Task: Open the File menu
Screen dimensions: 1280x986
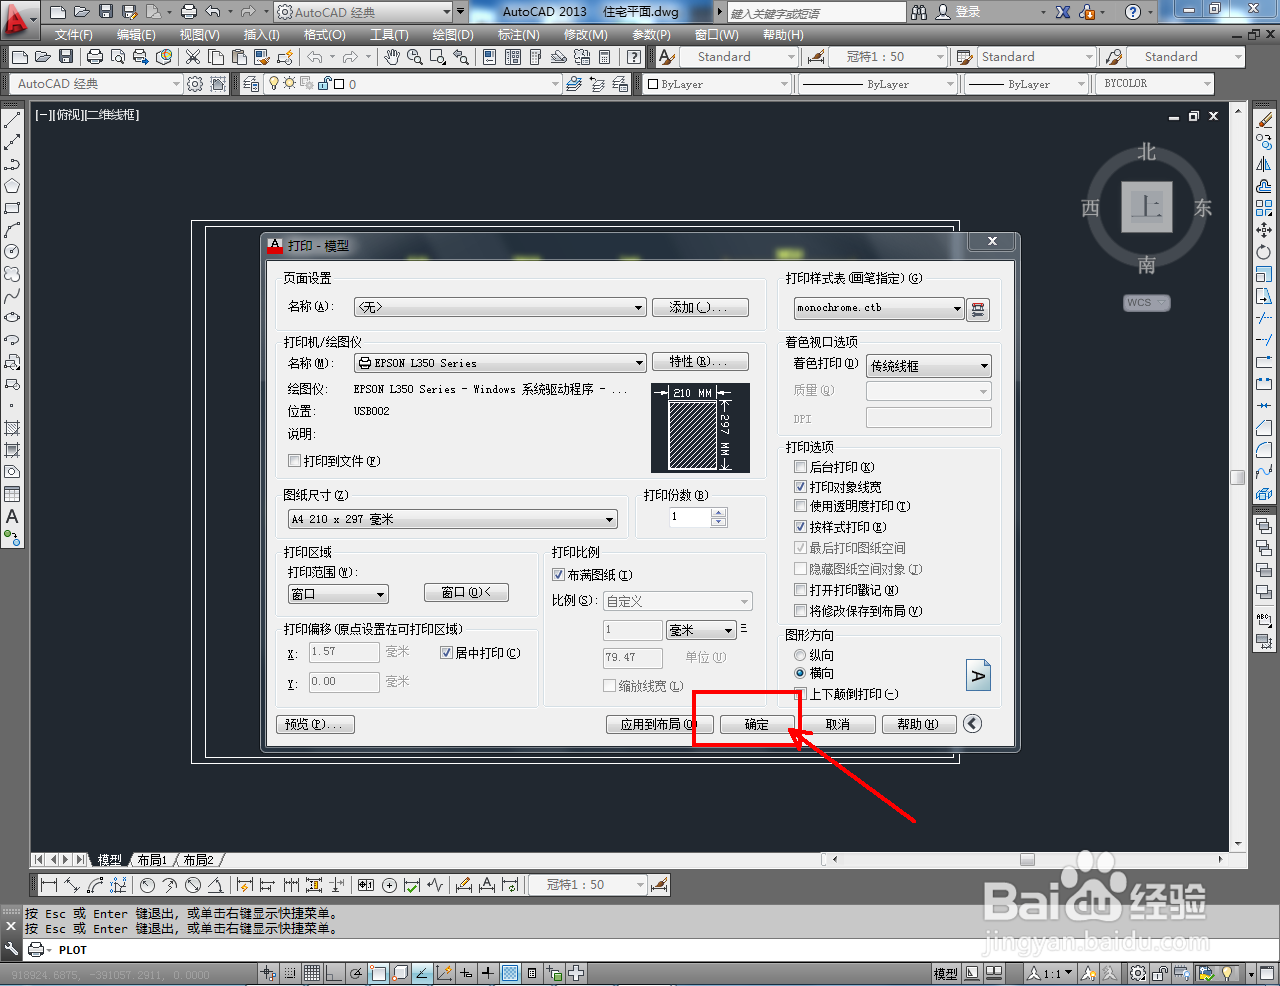Action: click(73, 35)
